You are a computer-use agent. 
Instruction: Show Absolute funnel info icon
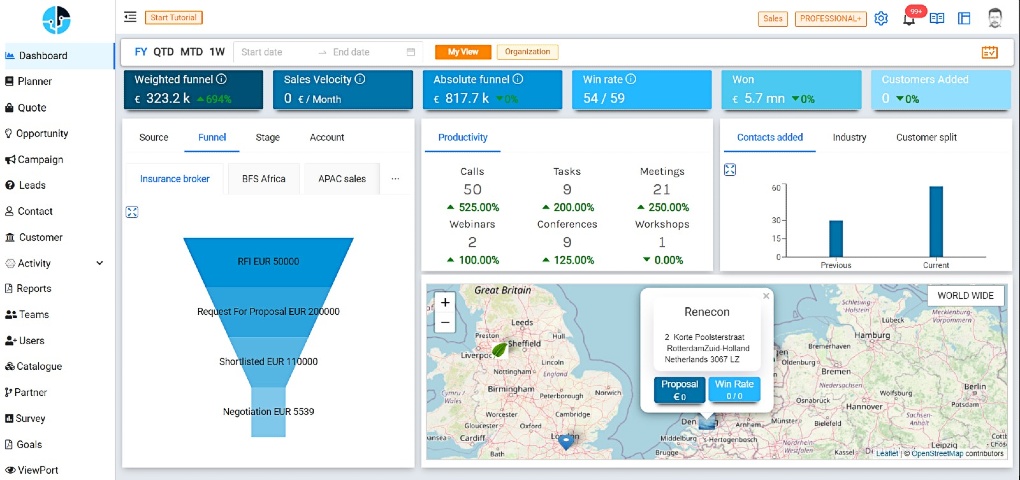coord(518,79)
